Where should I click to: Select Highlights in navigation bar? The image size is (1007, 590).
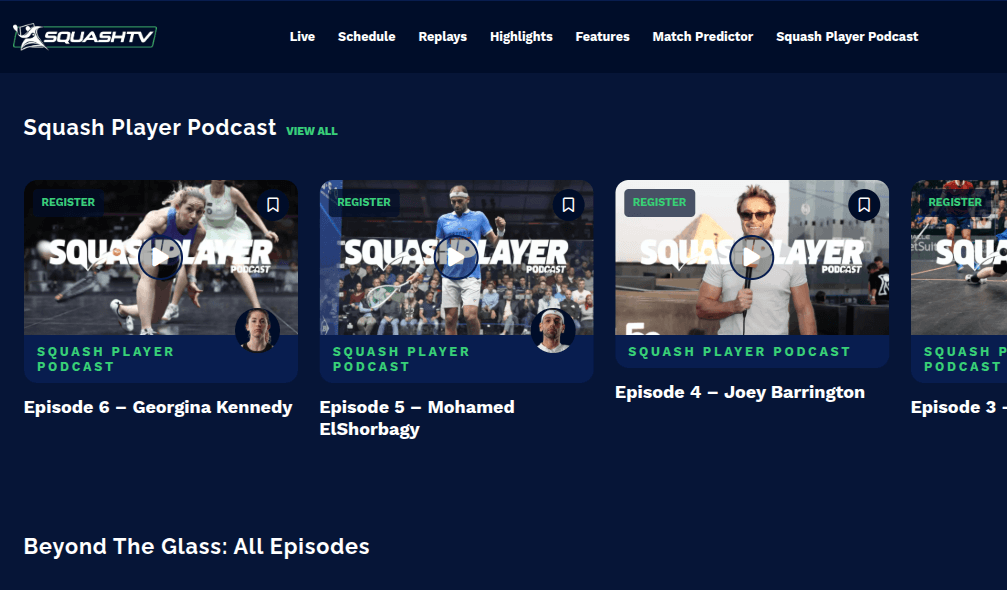pyautogui.click(x=521, y=37)
